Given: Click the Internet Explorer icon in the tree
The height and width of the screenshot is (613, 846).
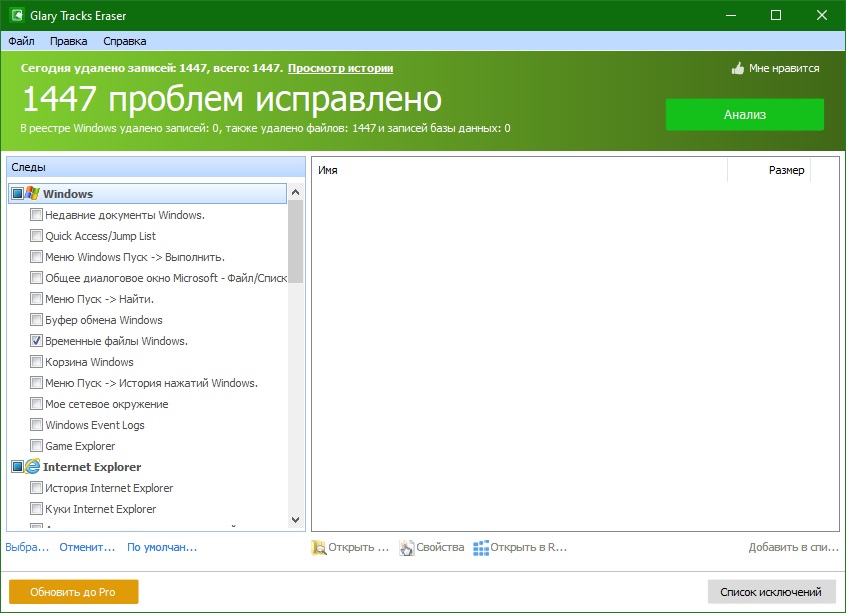Looking at the screenshot, I should pyautogui.click(x=33, y=467).
